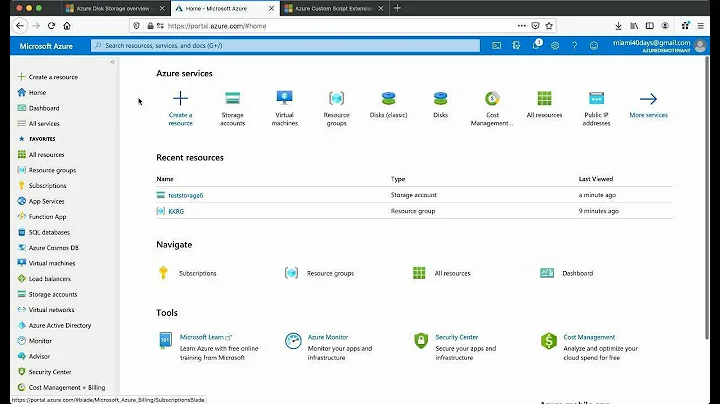Click the Microsoft Learn icon in Tools
Screen dimensions: 720x404
[165, 341]
